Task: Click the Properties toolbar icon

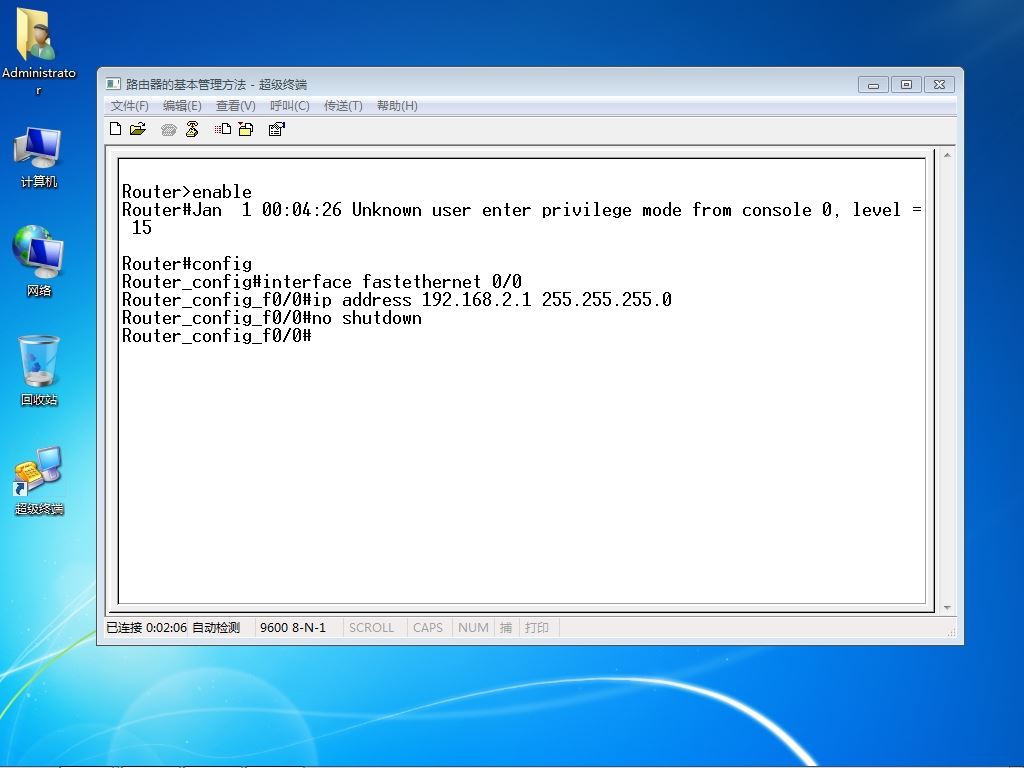Action: click(x=277, y=129)
